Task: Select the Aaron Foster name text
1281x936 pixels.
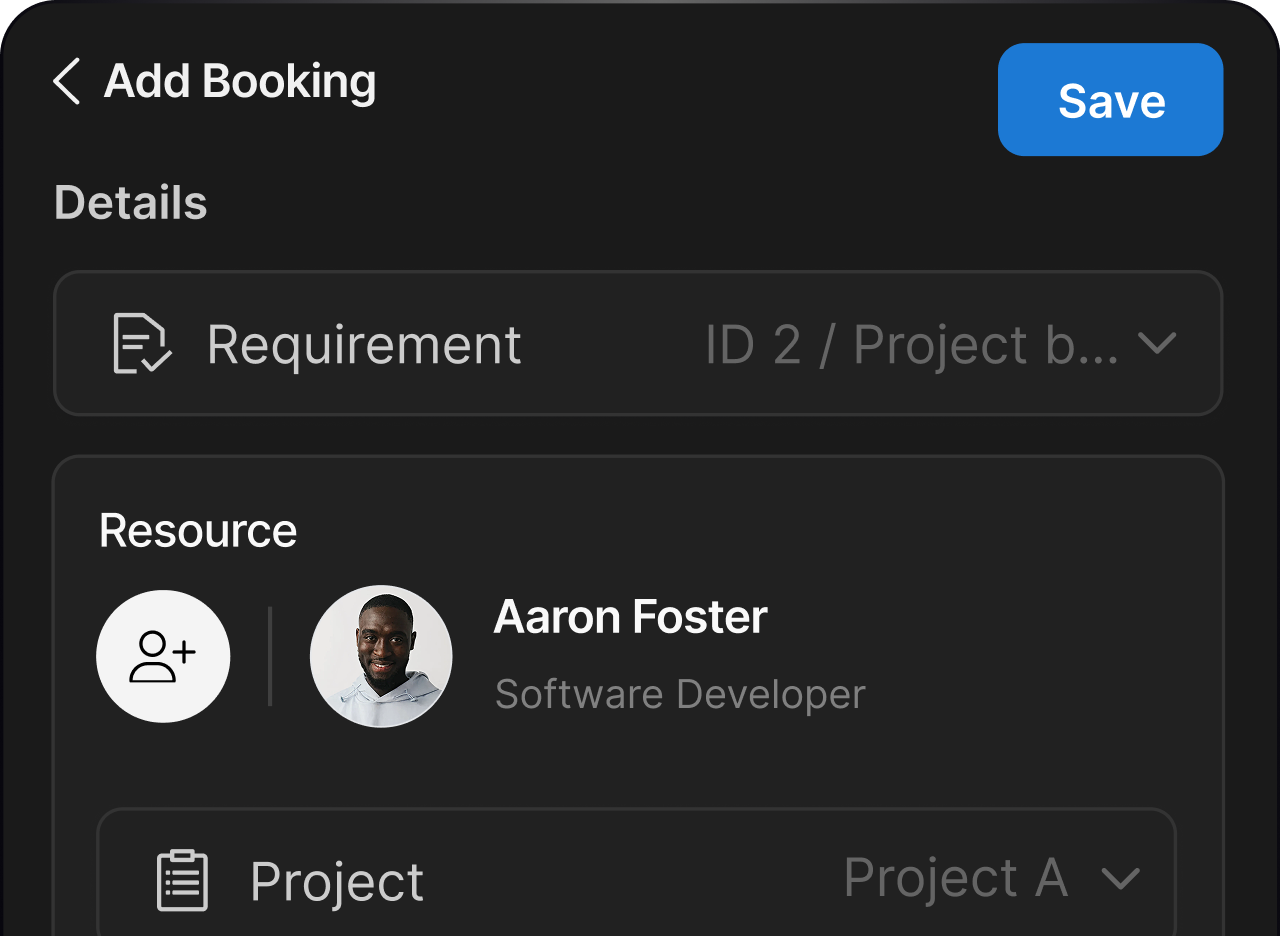Action: coord(629,616)
